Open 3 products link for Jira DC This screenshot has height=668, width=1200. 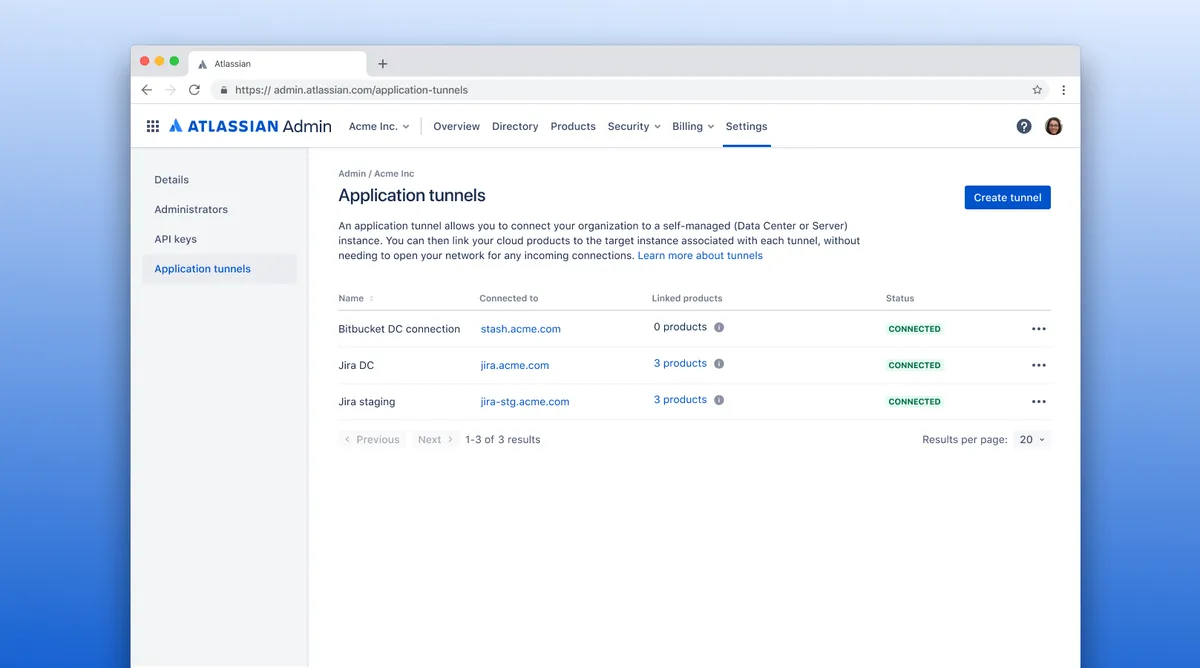point(680,364)
